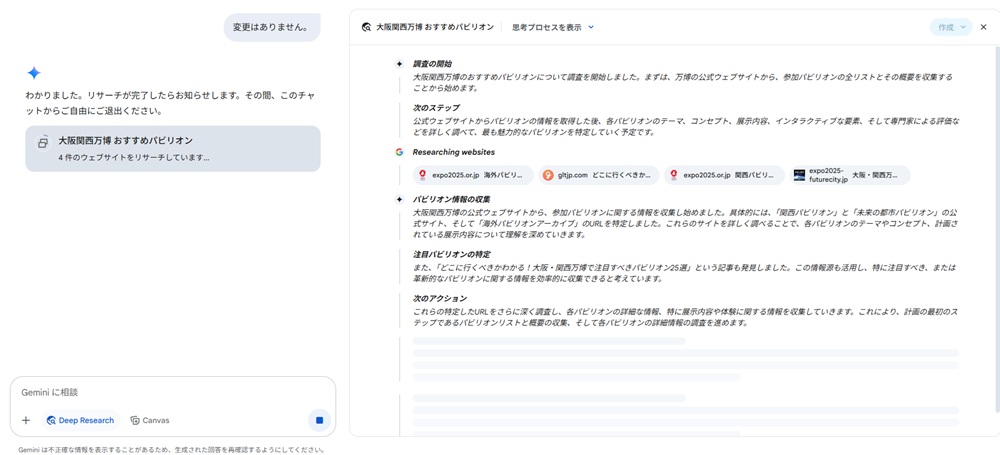Stop generation with the blue square button
Viewport: 1000px width, 455px height.
[x=320, y=421]
